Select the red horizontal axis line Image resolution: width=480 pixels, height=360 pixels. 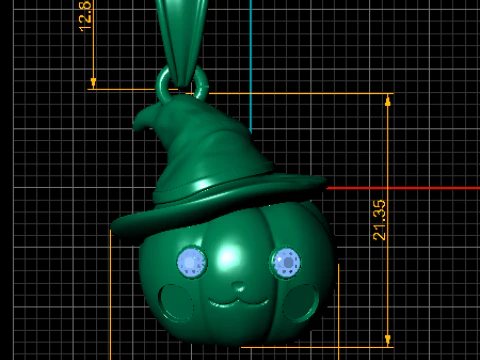click(x=403, y=188)
